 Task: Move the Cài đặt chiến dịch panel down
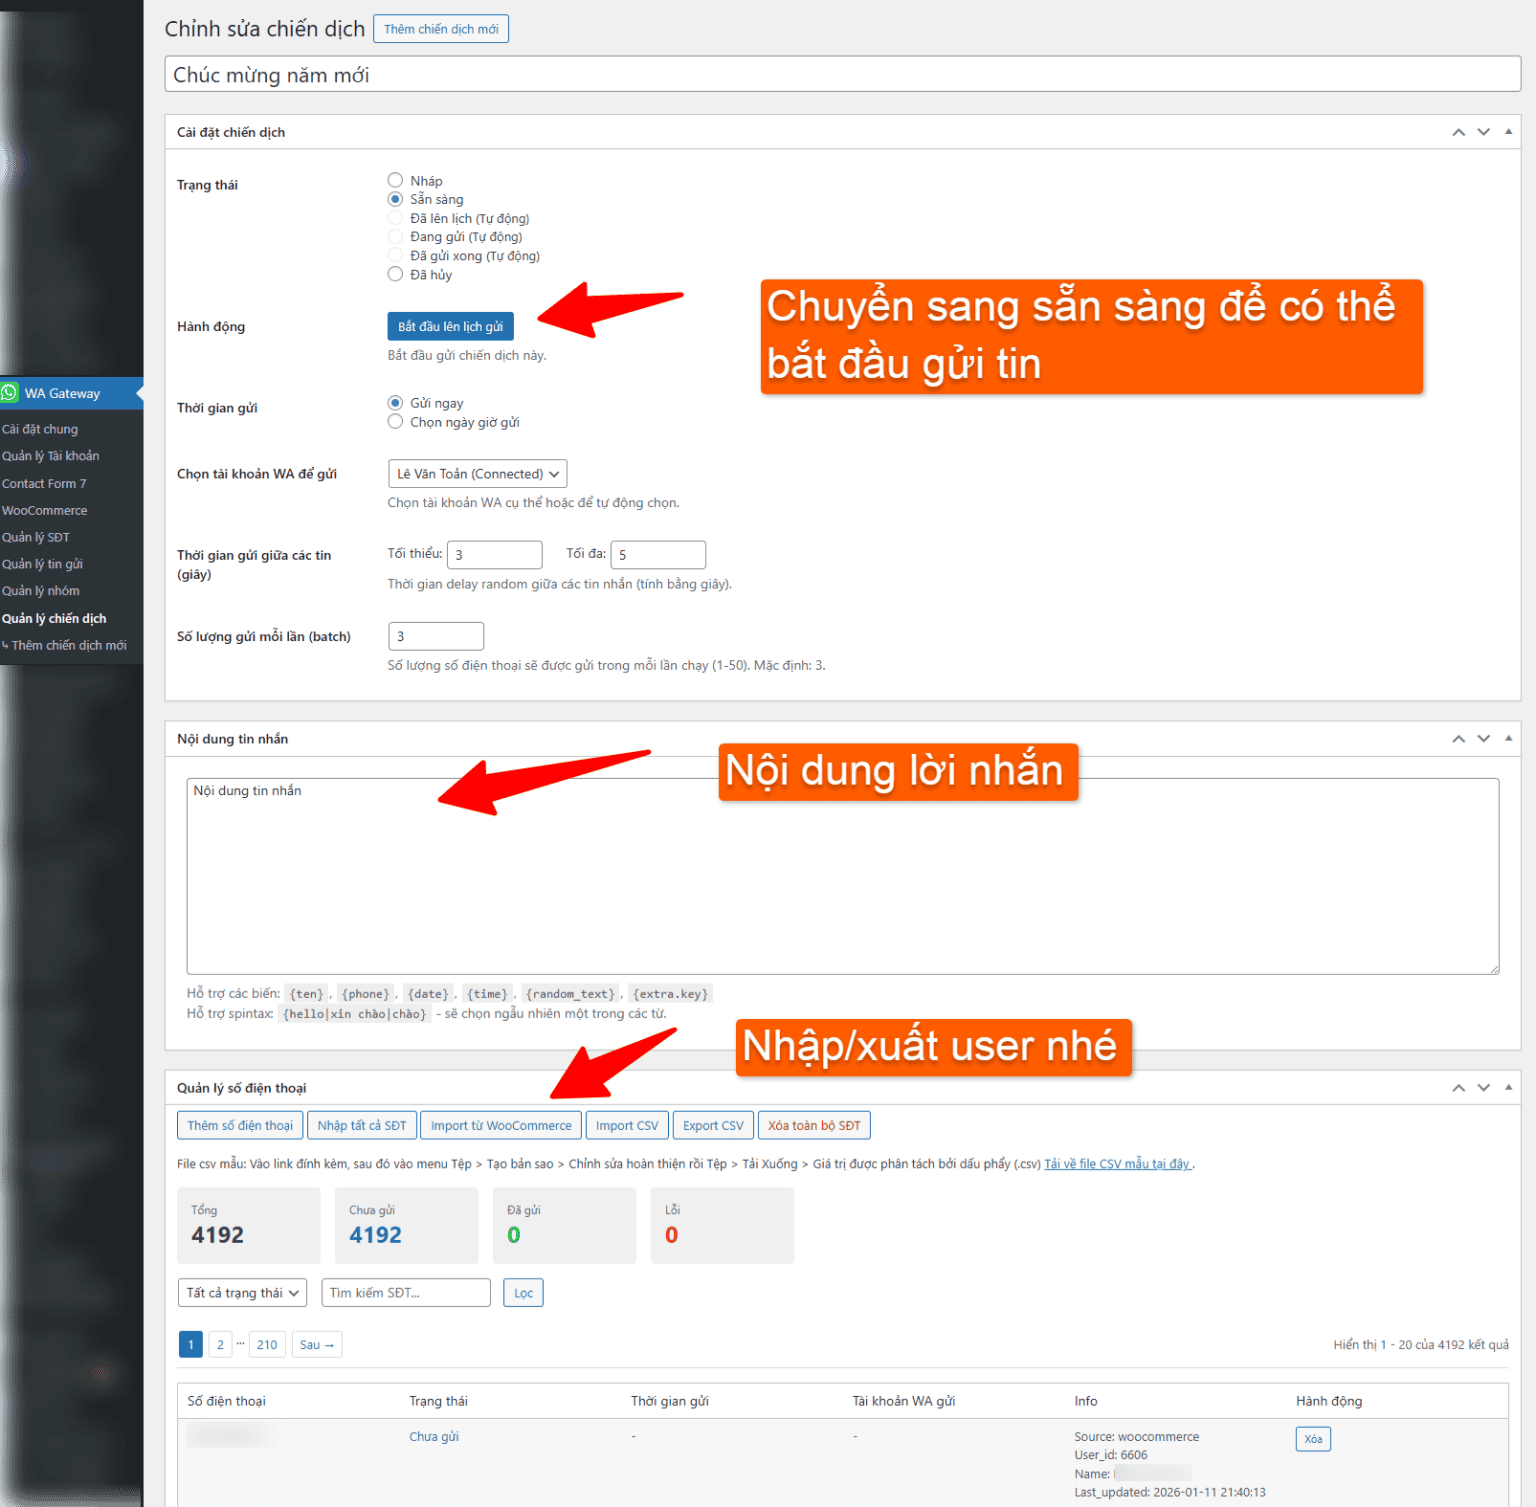tap(1483, 132)
